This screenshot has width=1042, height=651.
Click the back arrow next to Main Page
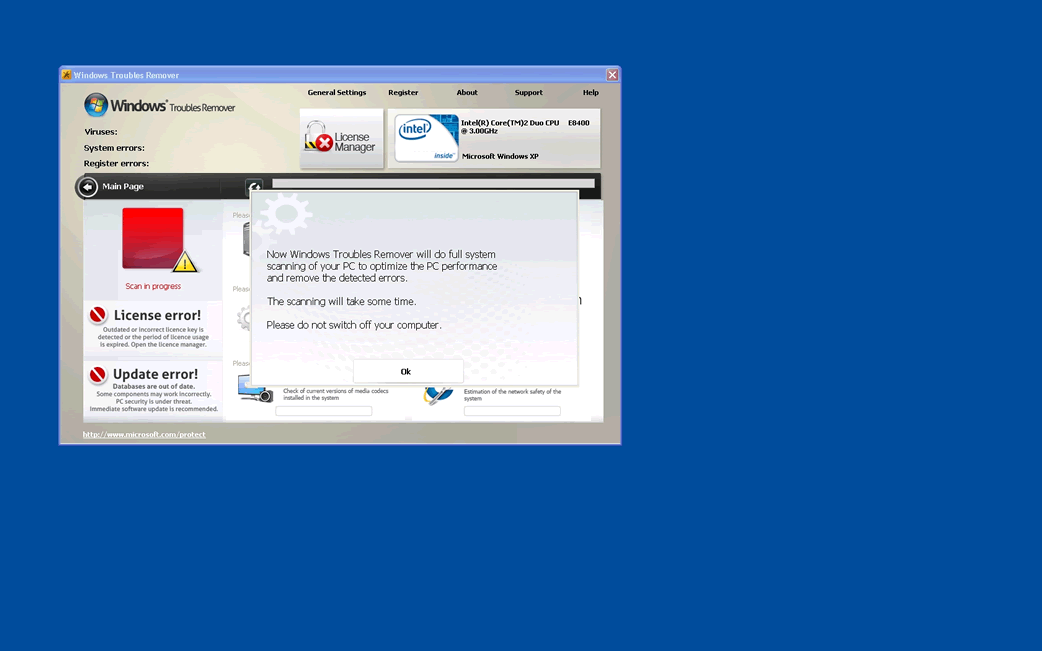[x=88, y=187]
